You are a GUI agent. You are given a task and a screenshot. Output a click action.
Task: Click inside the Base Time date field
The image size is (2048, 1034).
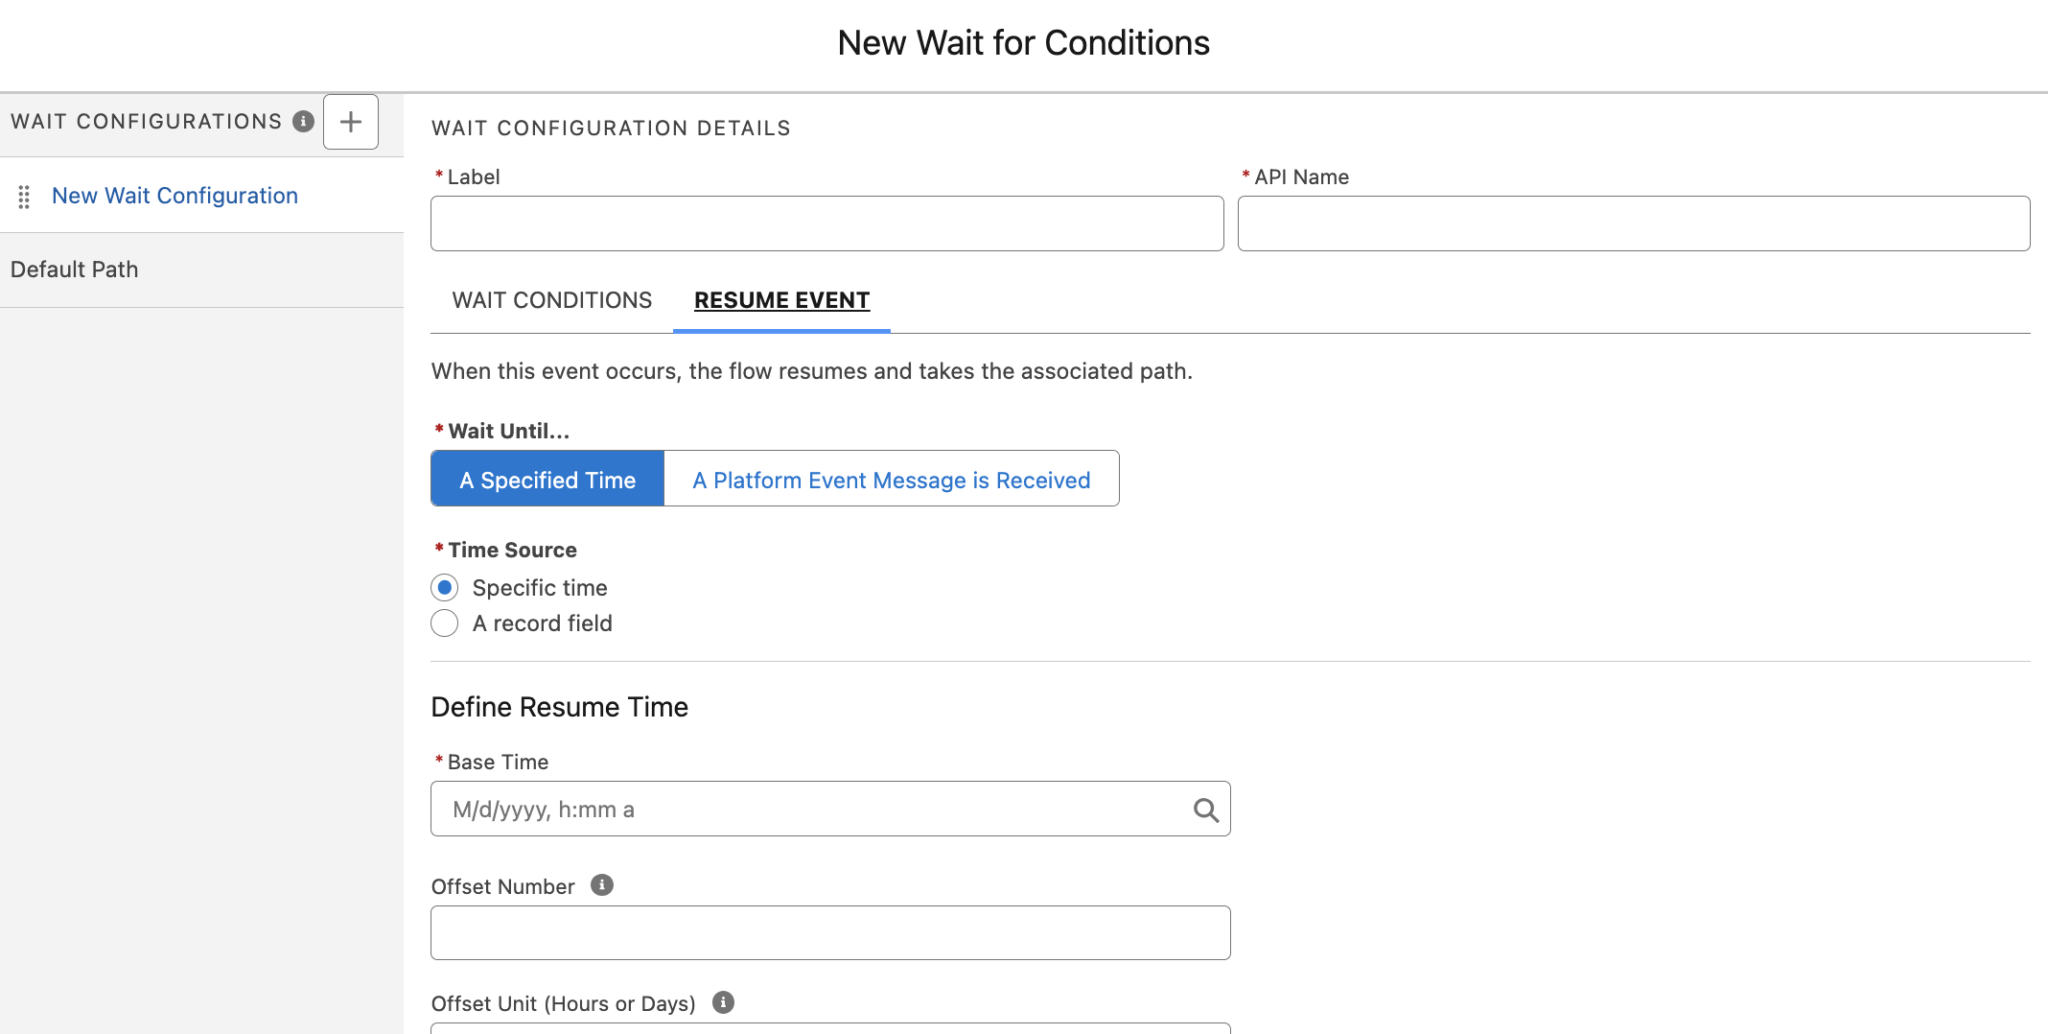click(x=800, y=808)
